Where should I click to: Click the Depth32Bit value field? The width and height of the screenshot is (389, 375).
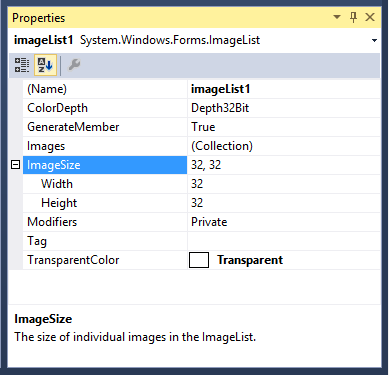(284, 108)
